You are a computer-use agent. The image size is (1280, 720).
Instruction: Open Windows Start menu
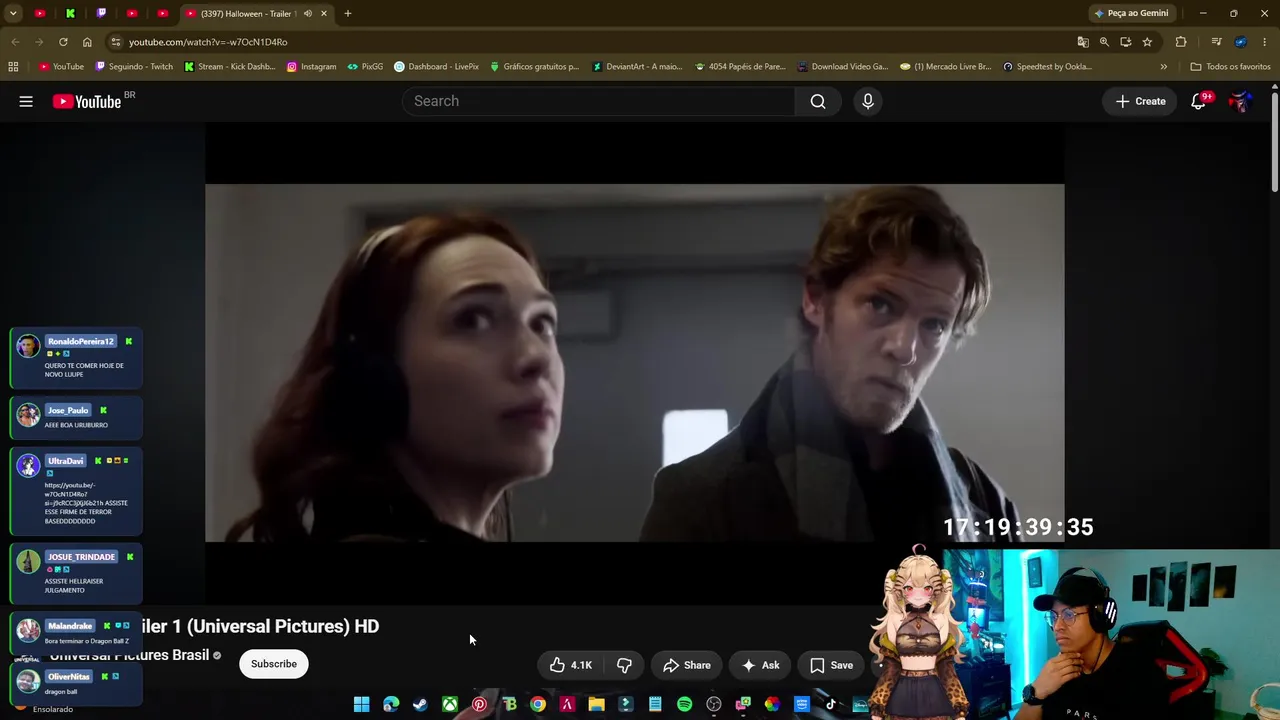click(362, 705)
